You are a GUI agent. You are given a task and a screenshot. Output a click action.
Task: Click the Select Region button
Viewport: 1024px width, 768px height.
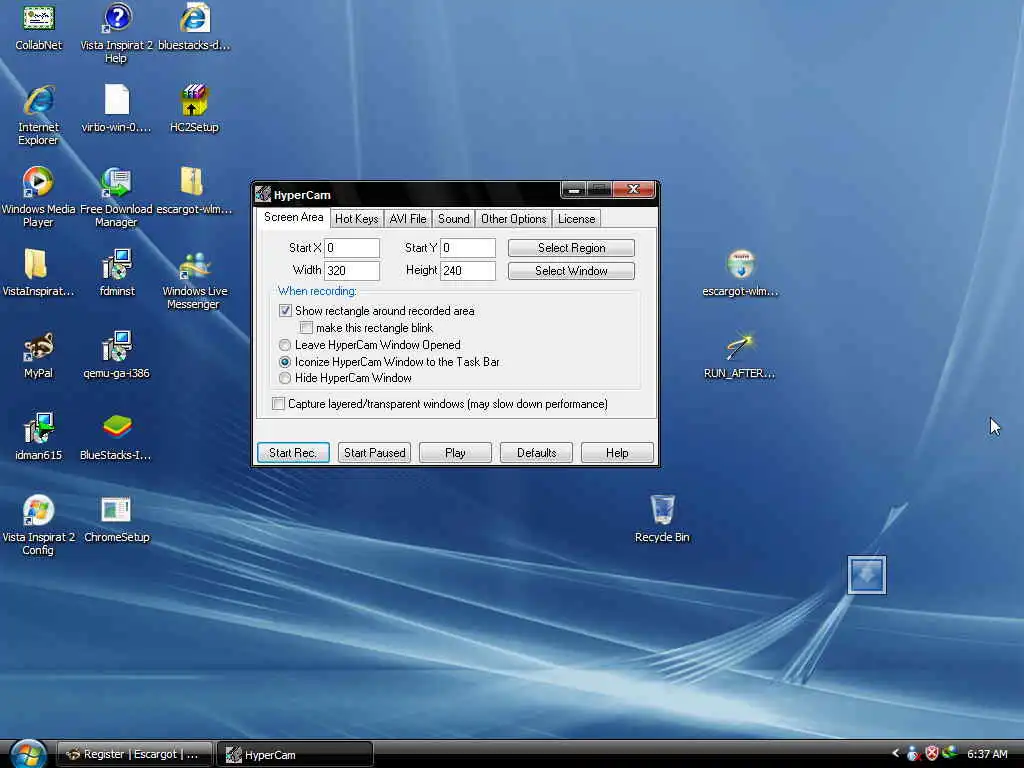(x=571, y=248)
